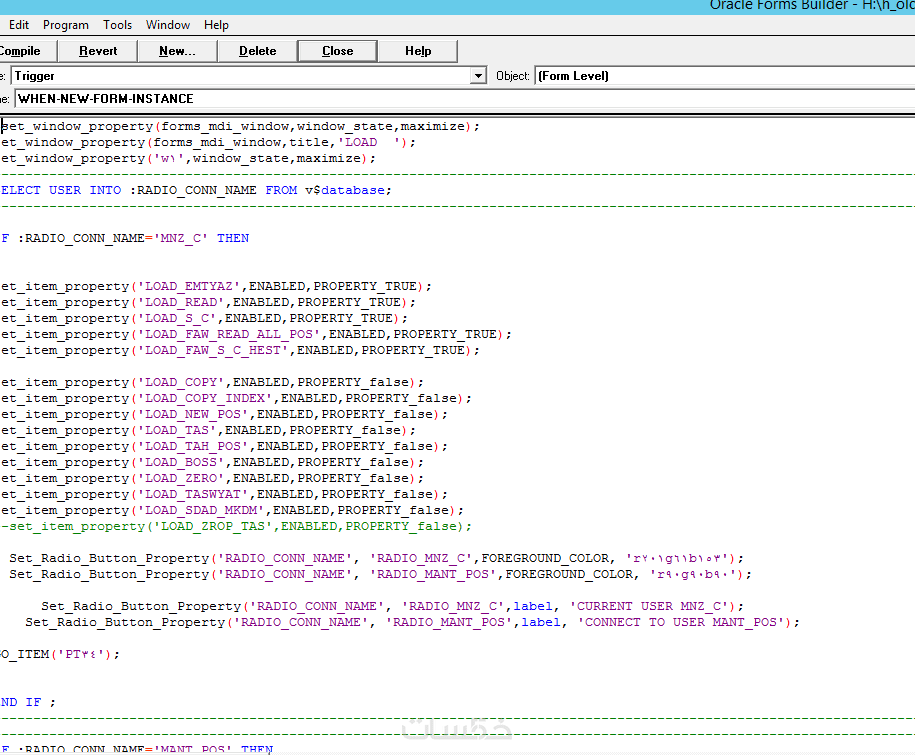Select the Trigger type combo box
915x755 pixels.
(249, 76)
